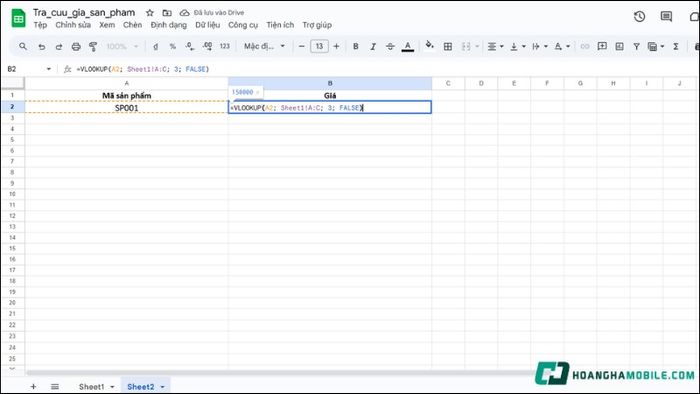Open the Chỉnh sửa menu

(73, 25)
